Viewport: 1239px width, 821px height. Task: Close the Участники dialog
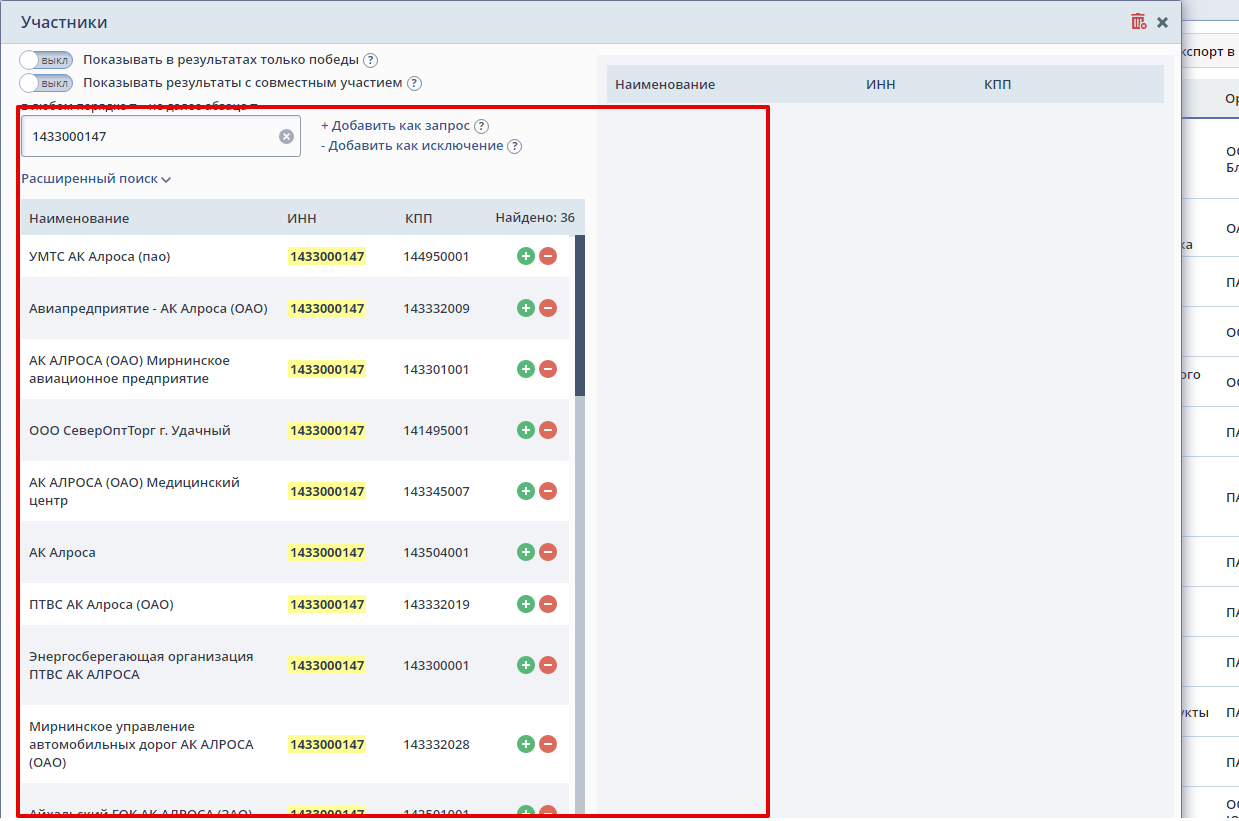click(x=1162, y=22)
